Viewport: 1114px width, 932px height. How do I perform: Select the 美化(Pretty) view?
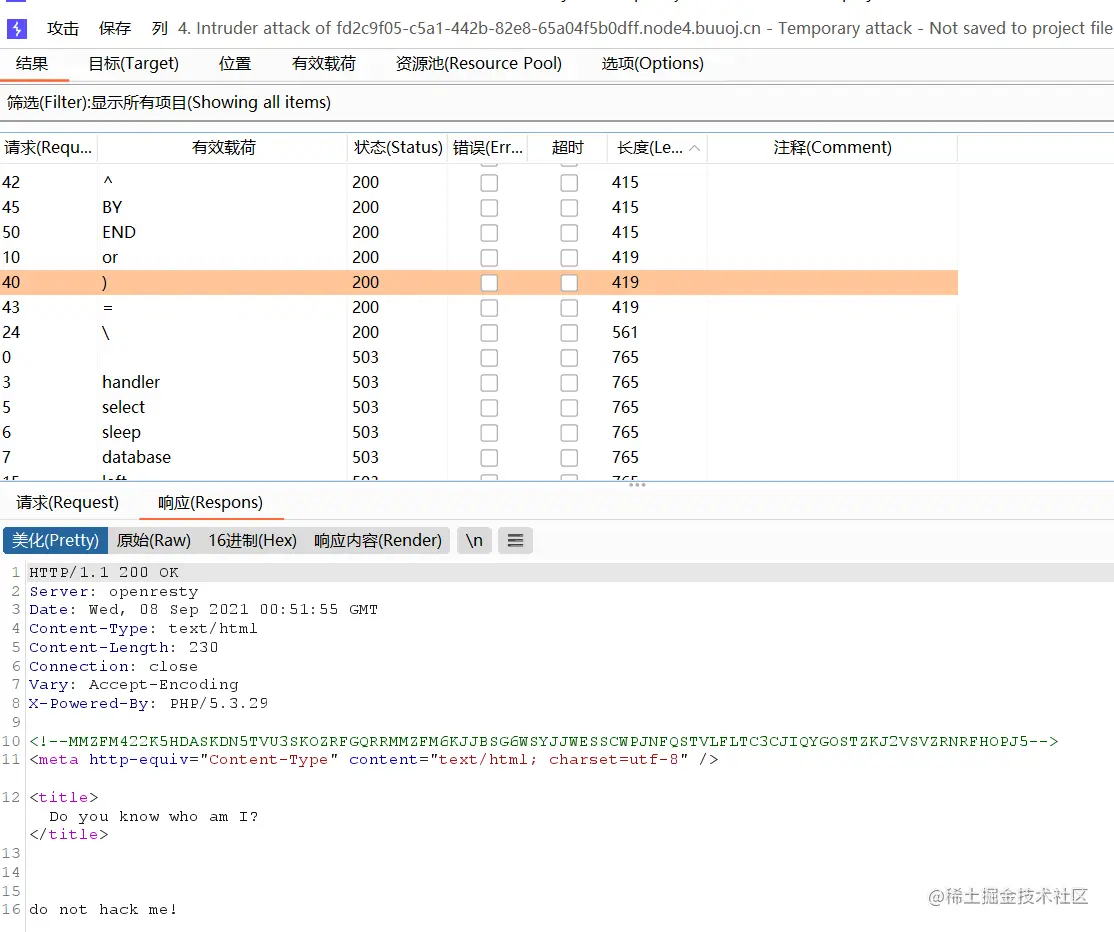(55, 541)
